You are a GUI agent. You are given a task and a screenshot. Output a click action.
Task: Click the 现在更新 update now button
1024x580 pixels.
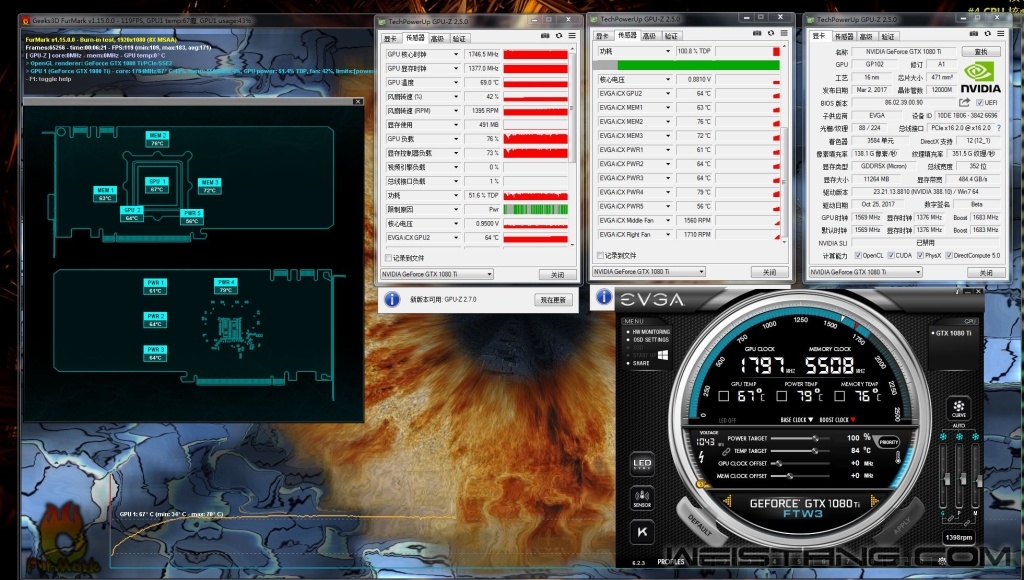tap(552, 299)
